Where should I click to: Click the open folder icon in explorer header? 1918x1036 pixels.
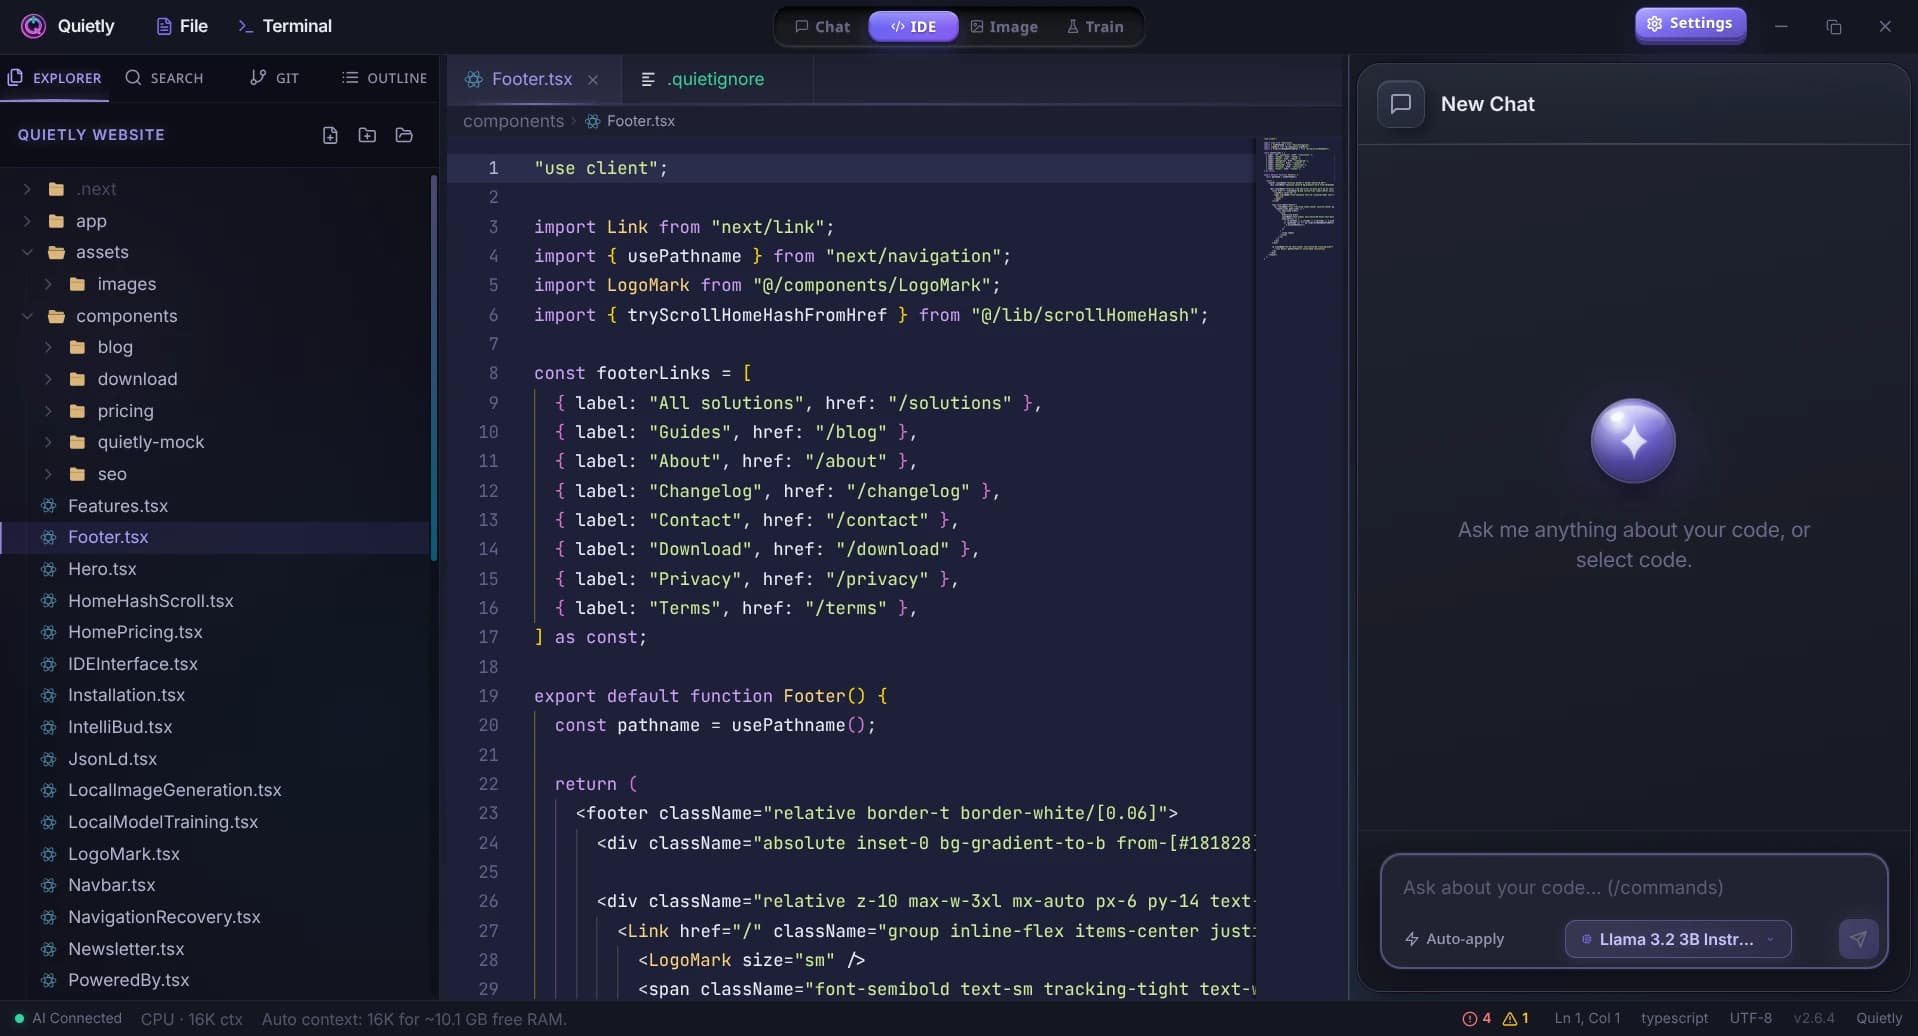(x=404, y=135)
